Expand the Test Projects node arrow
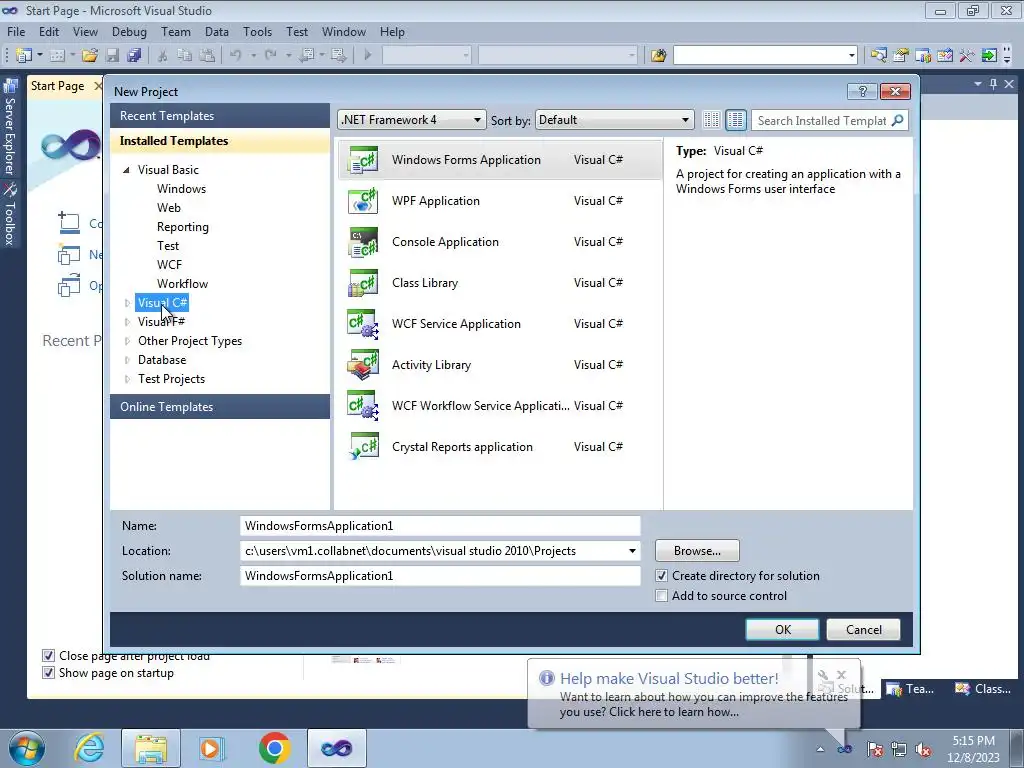The image size is (1024, 768). (x=127, y=379)
